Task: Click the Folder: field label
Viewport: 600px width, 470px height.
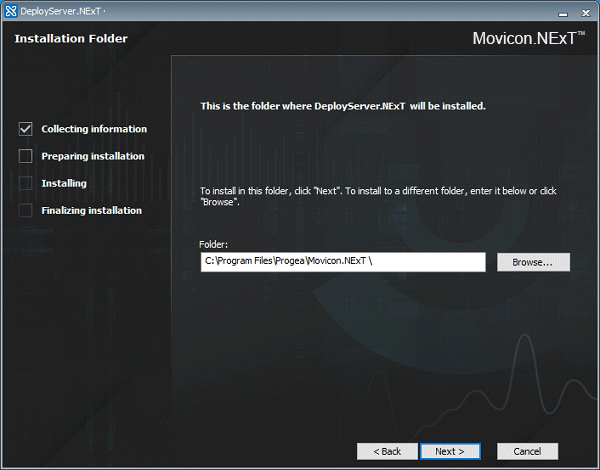Action: click(213, 244)
